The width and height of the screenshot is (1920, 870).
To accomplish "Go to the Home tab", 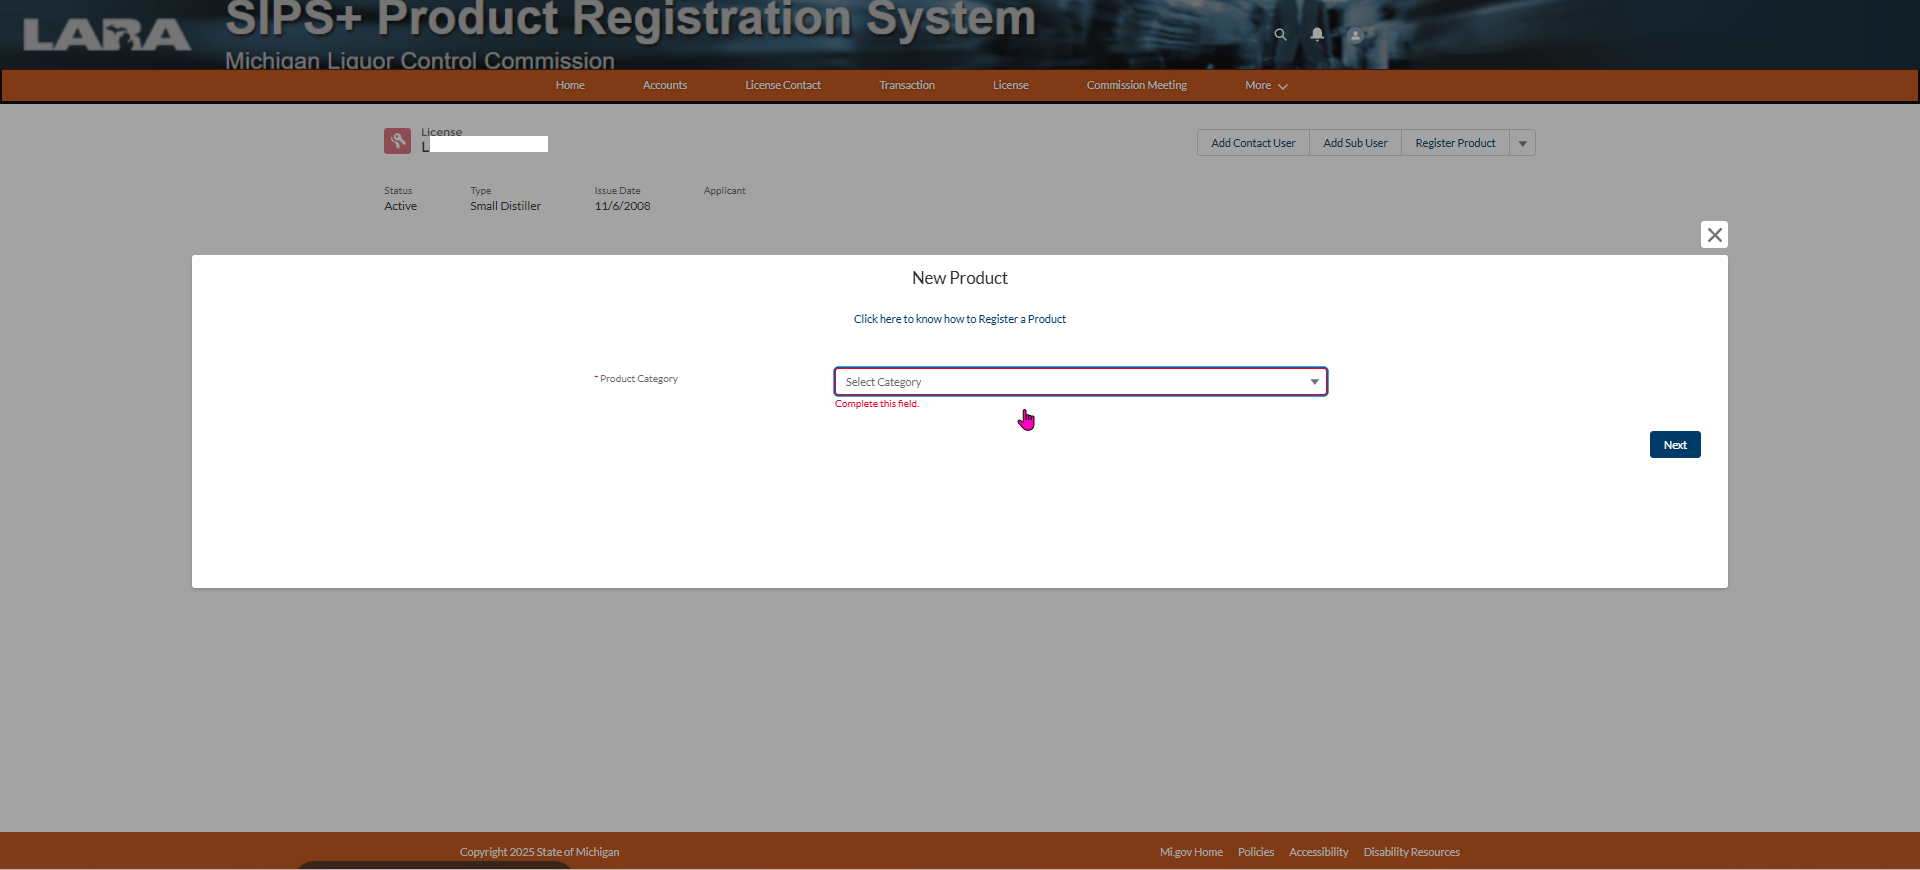I will [x=570, y=86].
